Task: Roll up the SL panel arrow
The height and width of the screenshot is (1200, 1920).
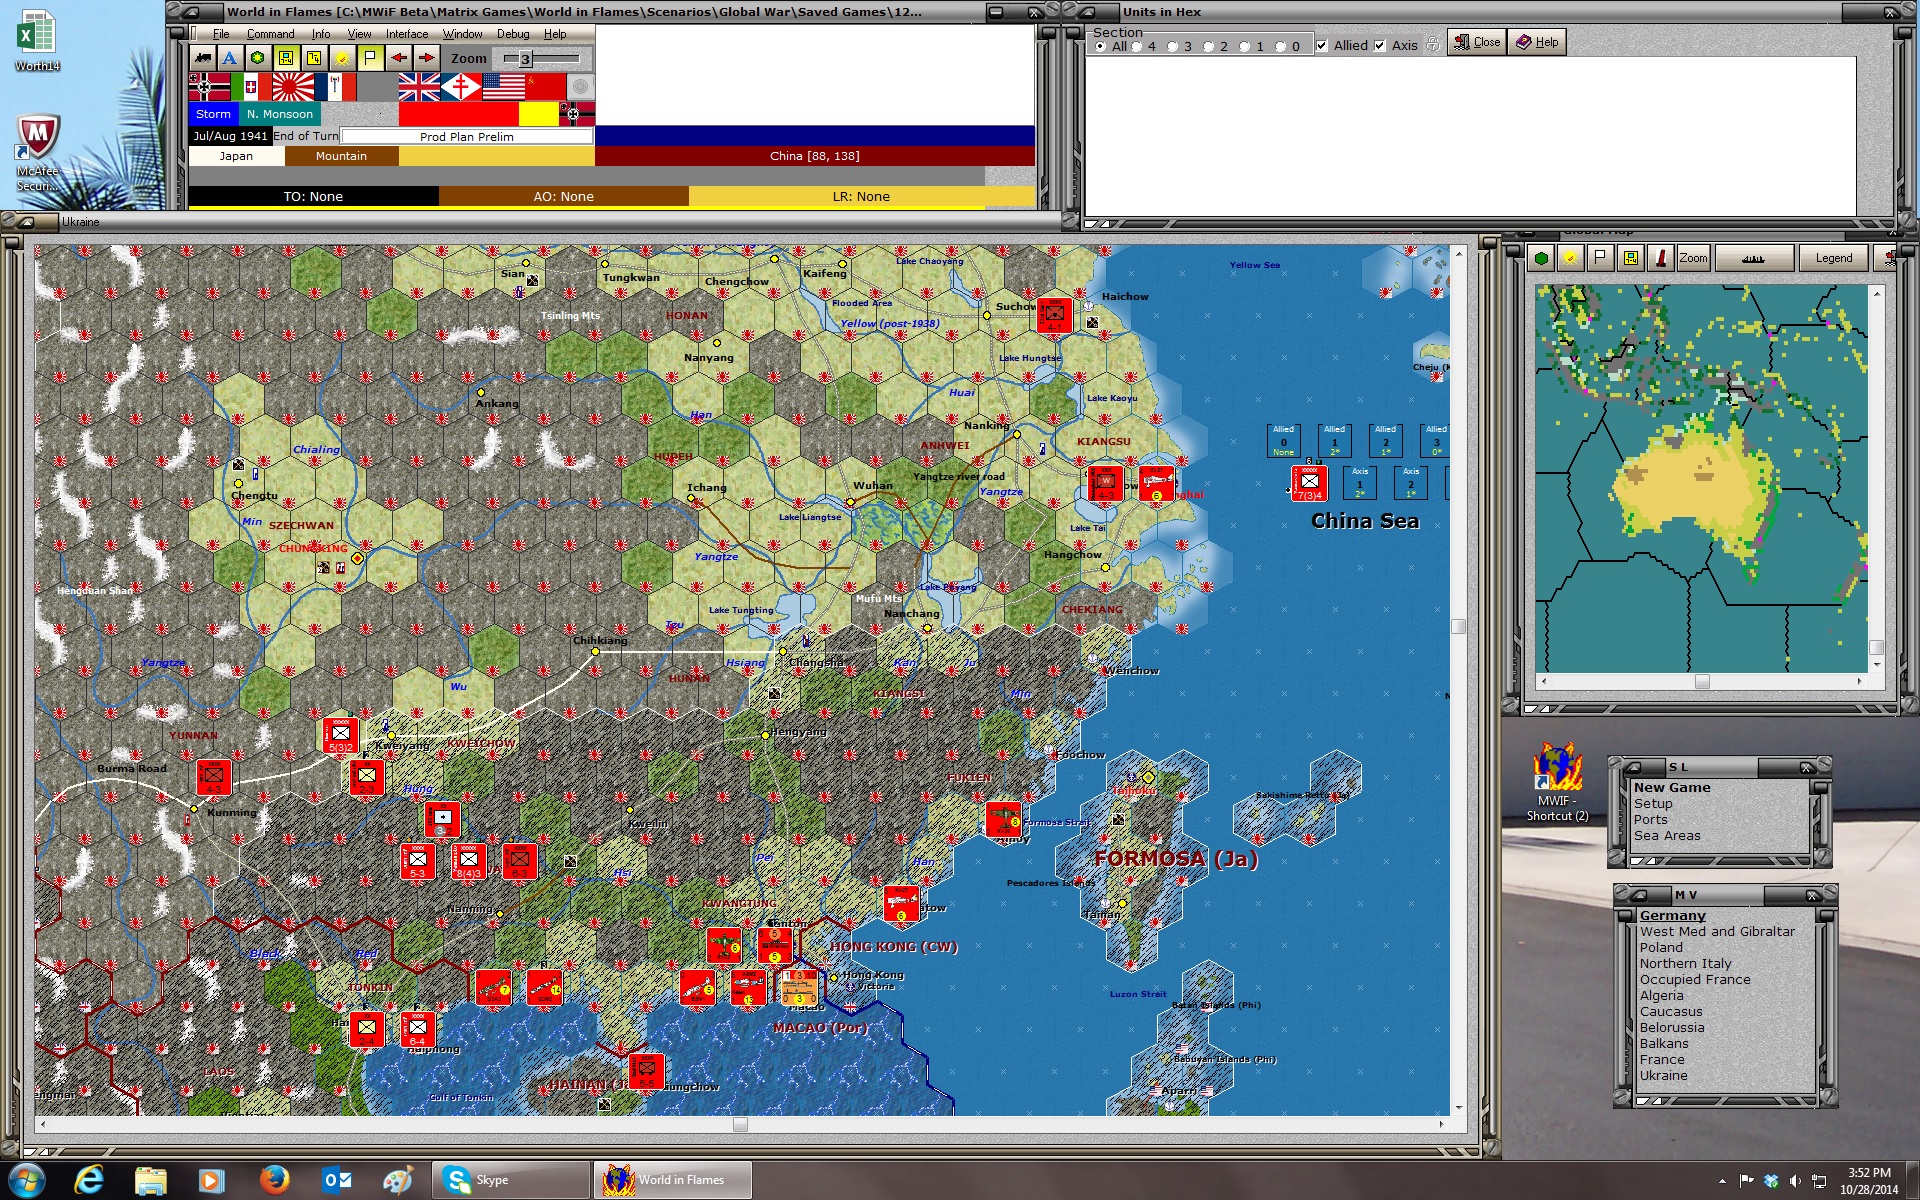Action: point(1633,768)
